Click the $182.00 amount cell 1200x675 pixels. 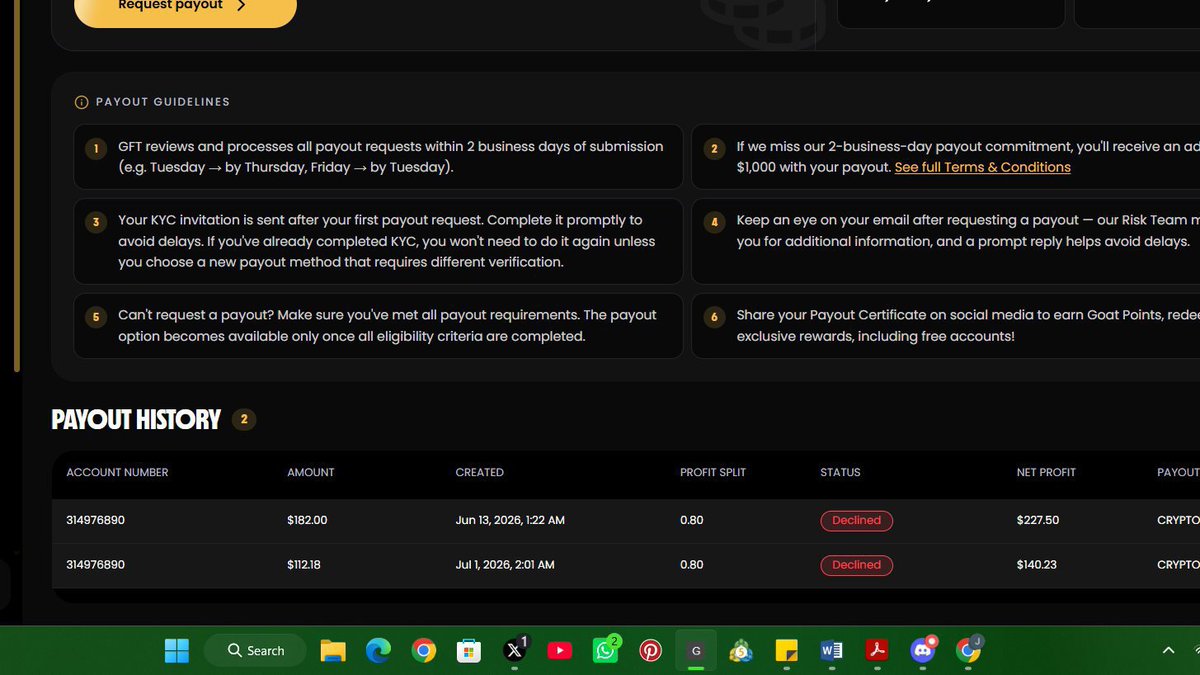click(307, 521)
